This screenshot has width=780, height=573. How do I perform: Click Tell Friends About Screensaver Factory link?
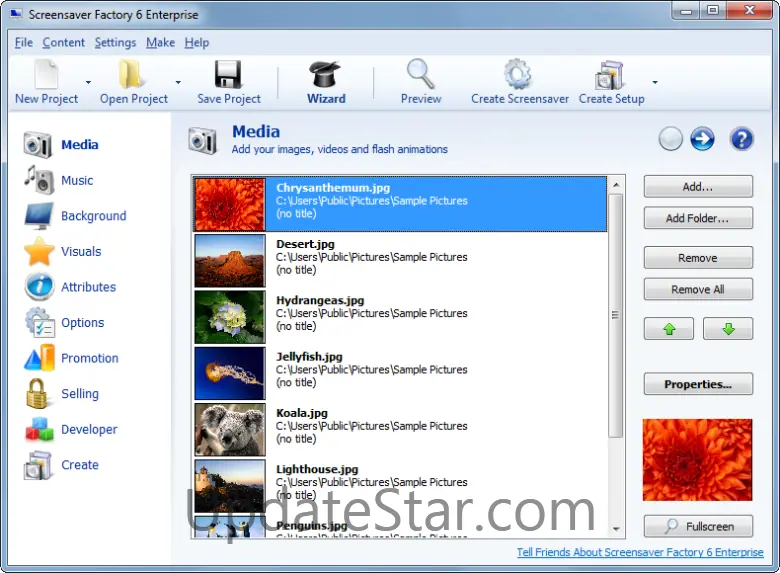tap(640, 552)
